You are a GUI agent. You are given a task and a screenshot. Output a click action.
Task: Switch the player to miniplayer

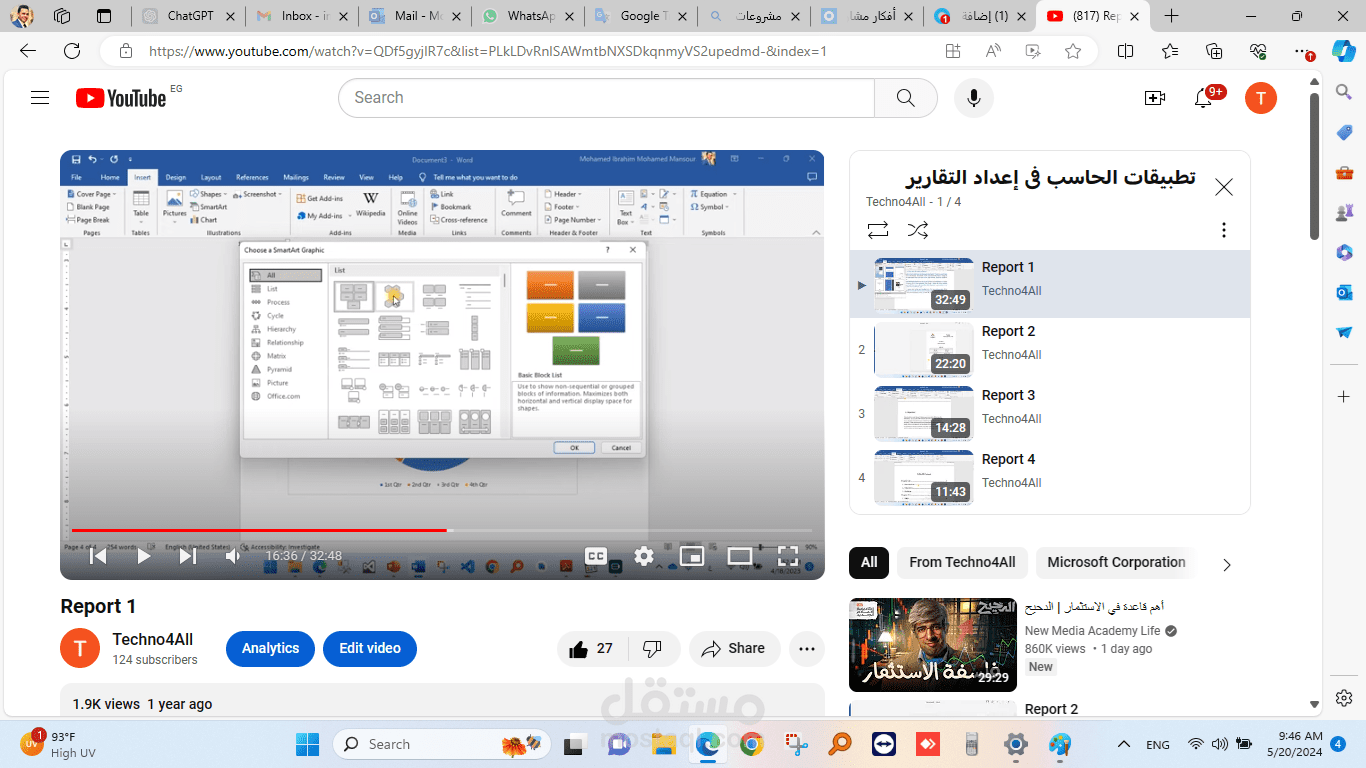point(692,556)
